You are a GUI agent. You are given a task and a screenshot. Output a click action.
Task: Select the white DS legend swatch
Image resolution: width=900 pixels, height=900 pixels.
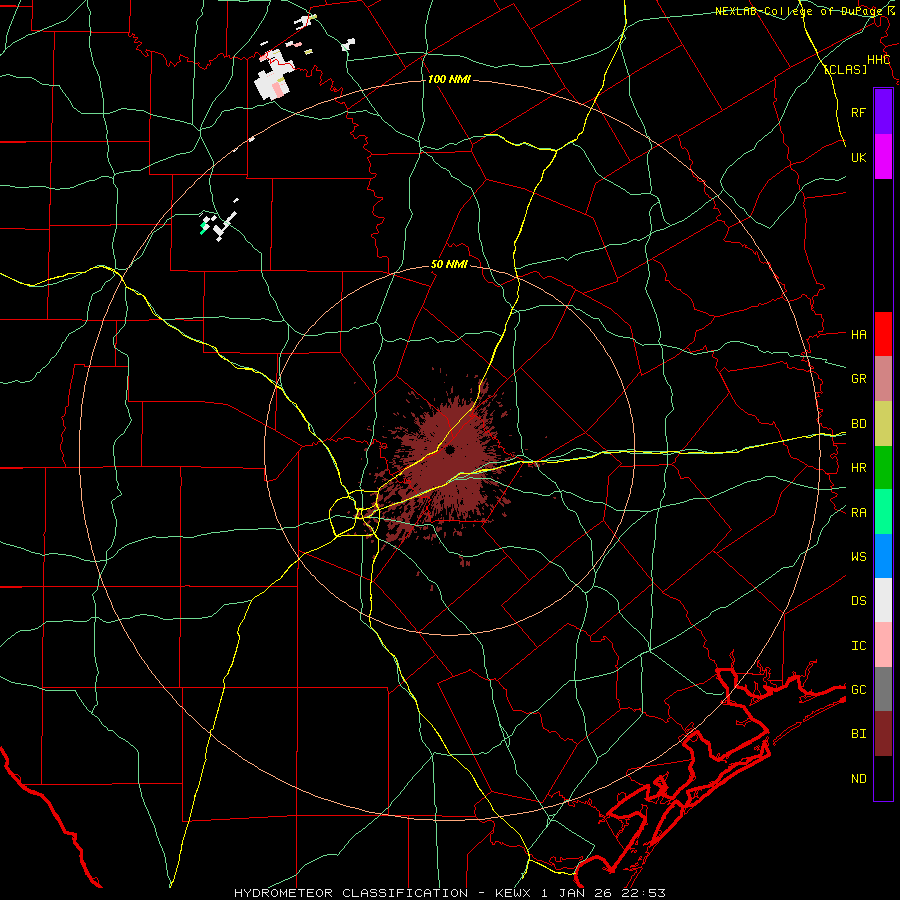(883, 600)
